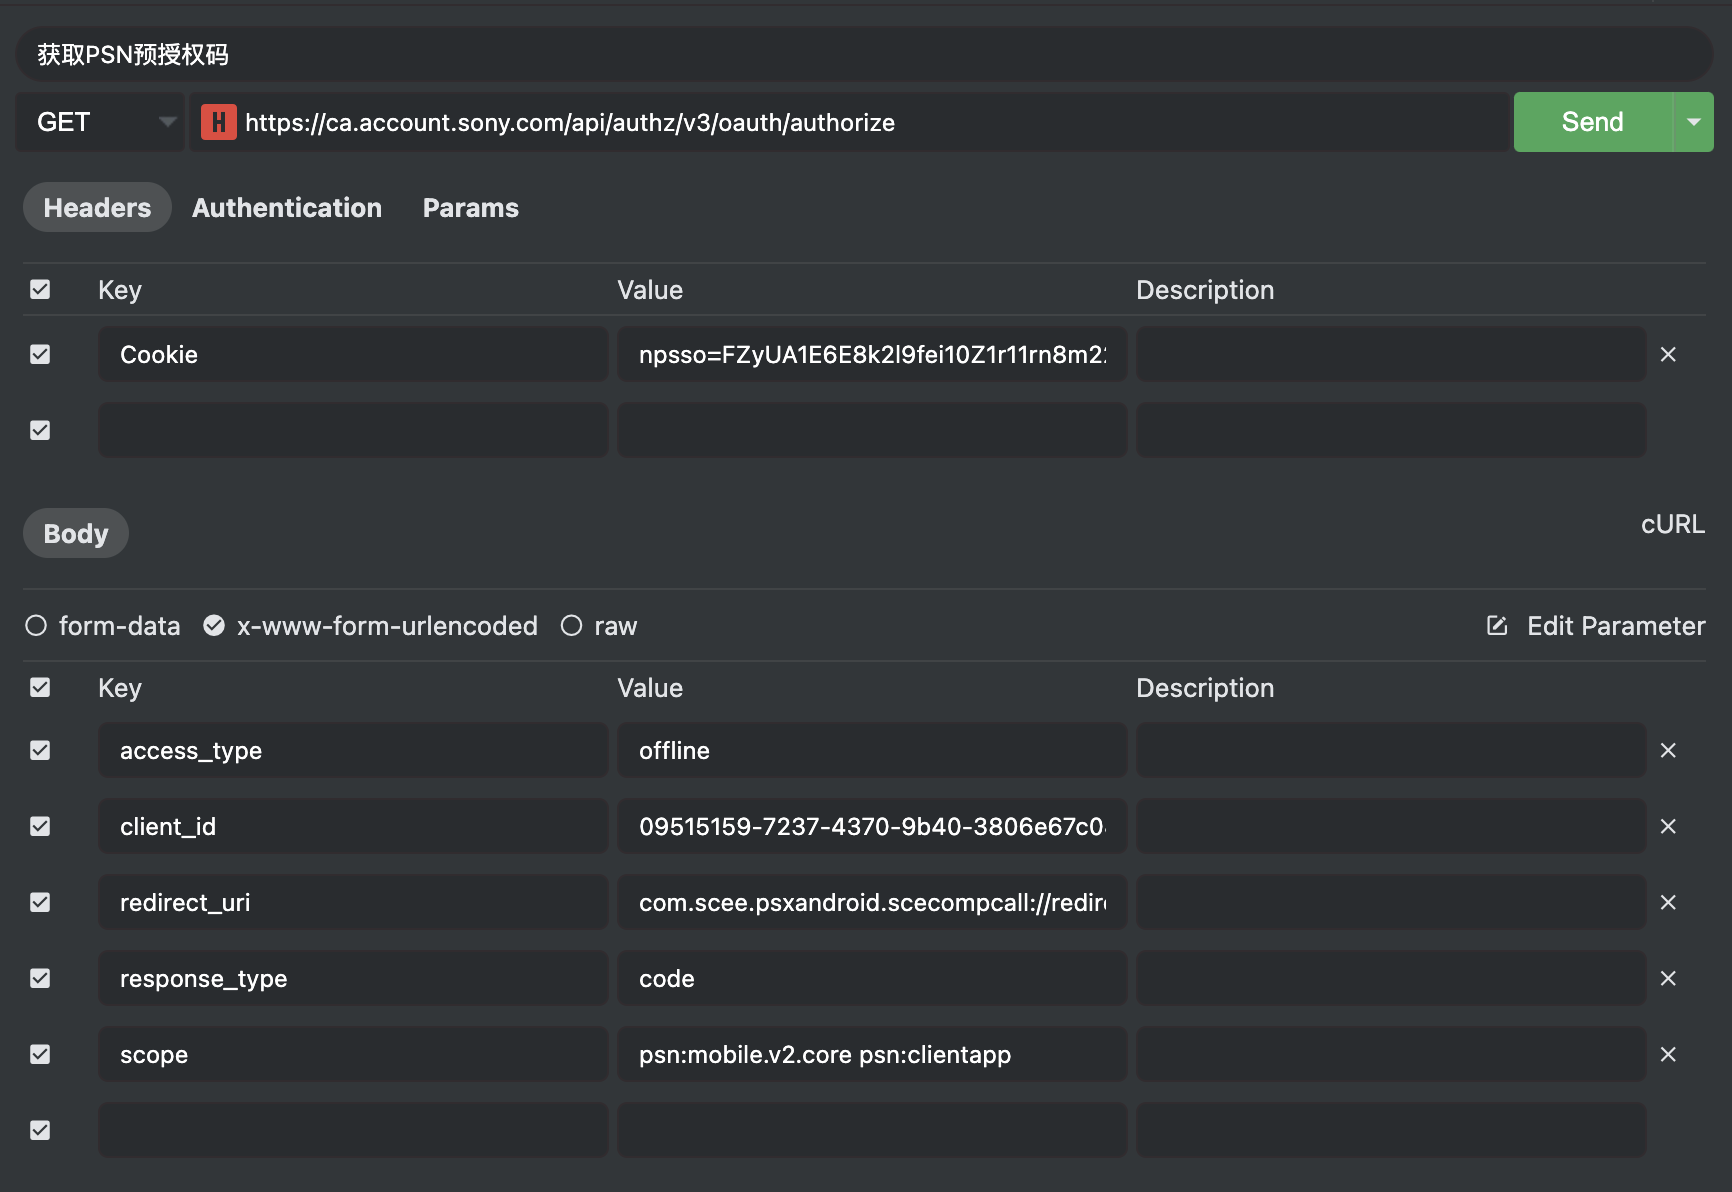The width and height of the screenshot is (1732, 1192).
Task: Disable the client_id parameter checkbox
Action: tap(40, 826)
